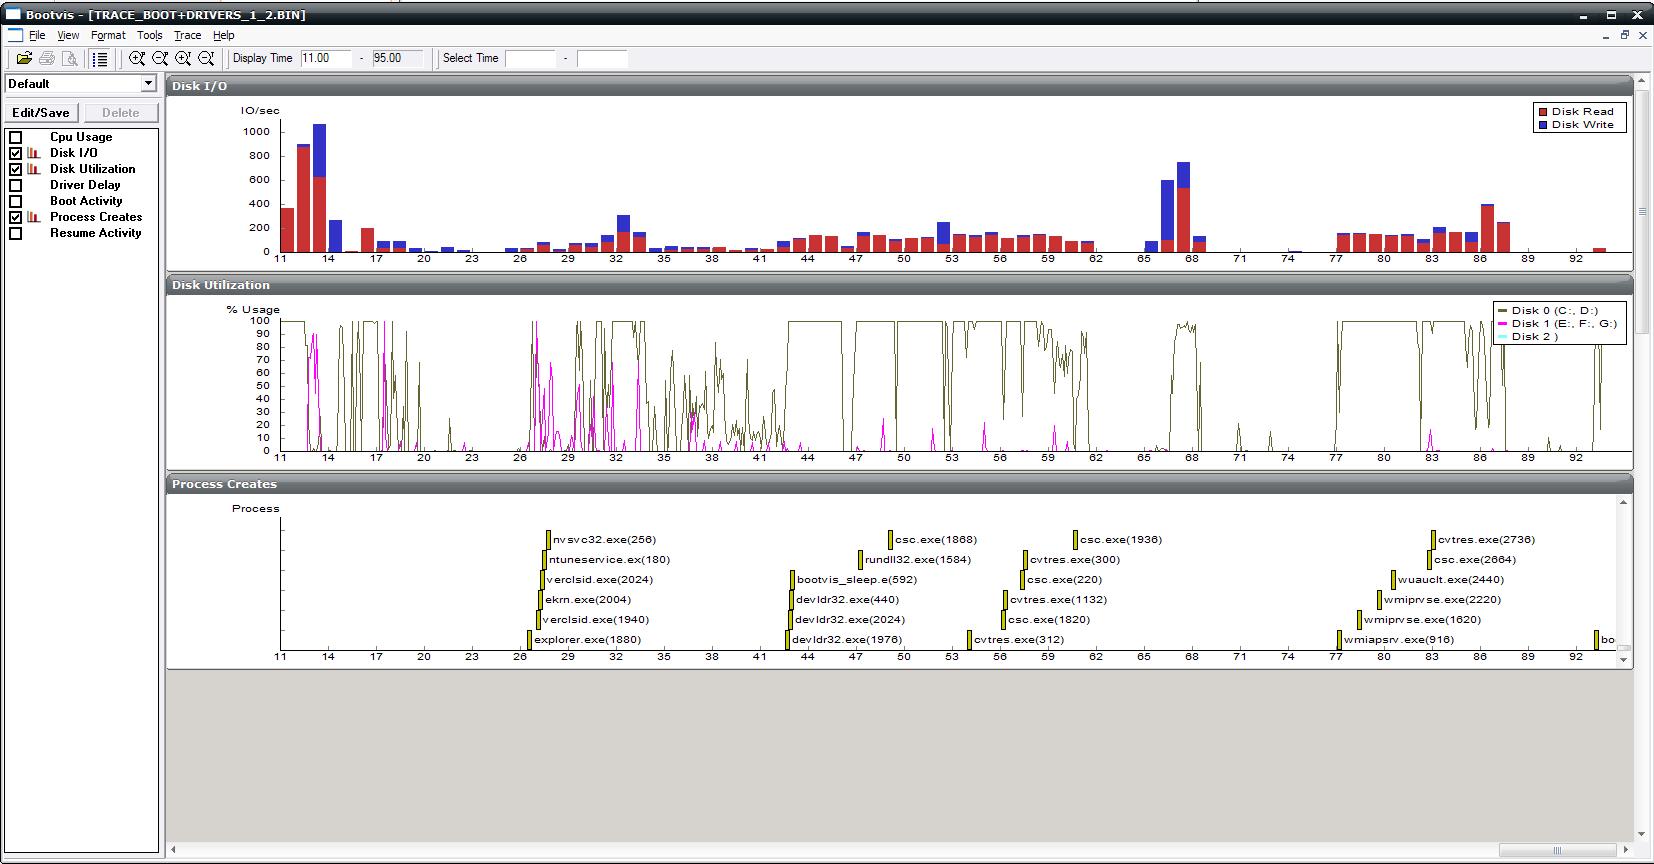
Task: Click the ekrn.exe(2004) process label
Action: (588, 600)
